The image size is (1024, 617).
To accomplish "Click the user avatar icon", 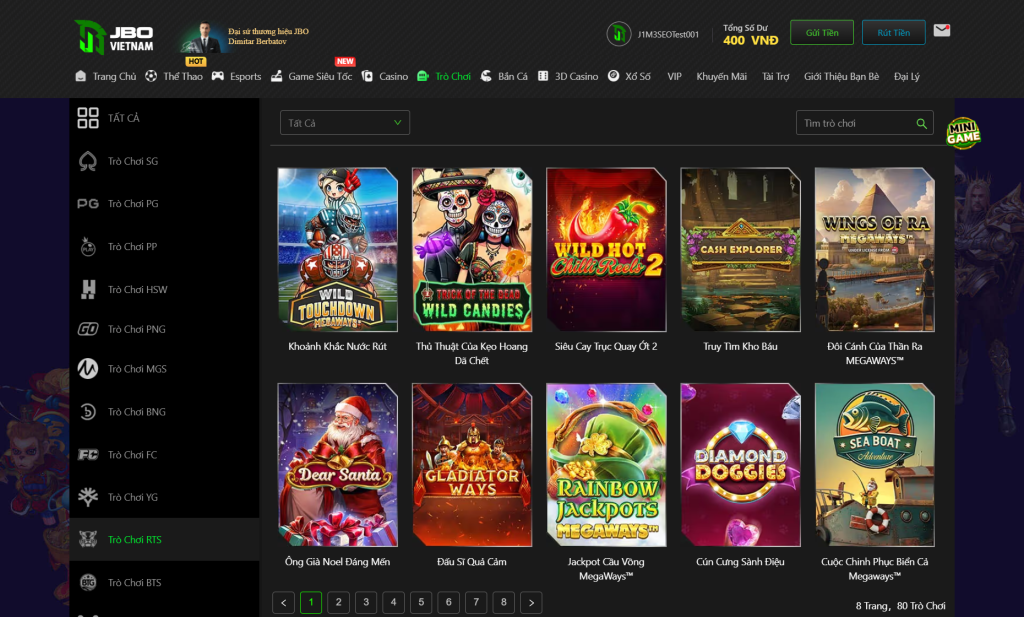I will [618, 34].
